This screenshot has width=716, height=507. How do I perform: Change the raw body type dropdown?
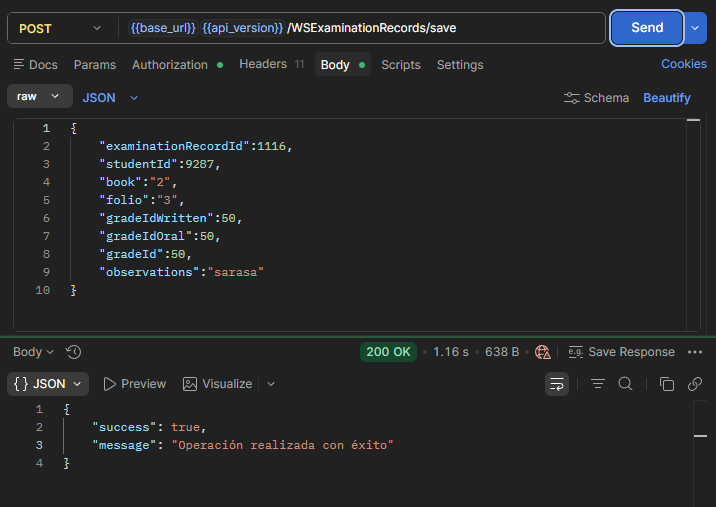click(x=40, y=96)
